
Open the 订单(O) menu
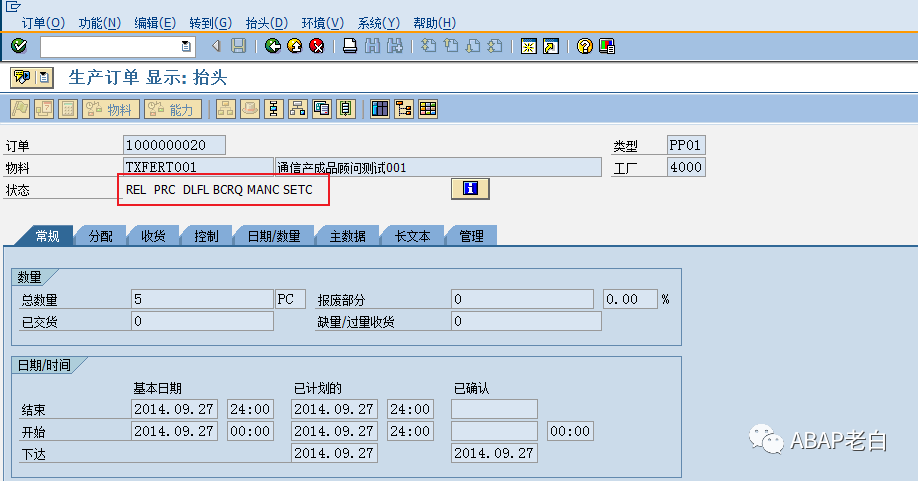pos(43,23)
